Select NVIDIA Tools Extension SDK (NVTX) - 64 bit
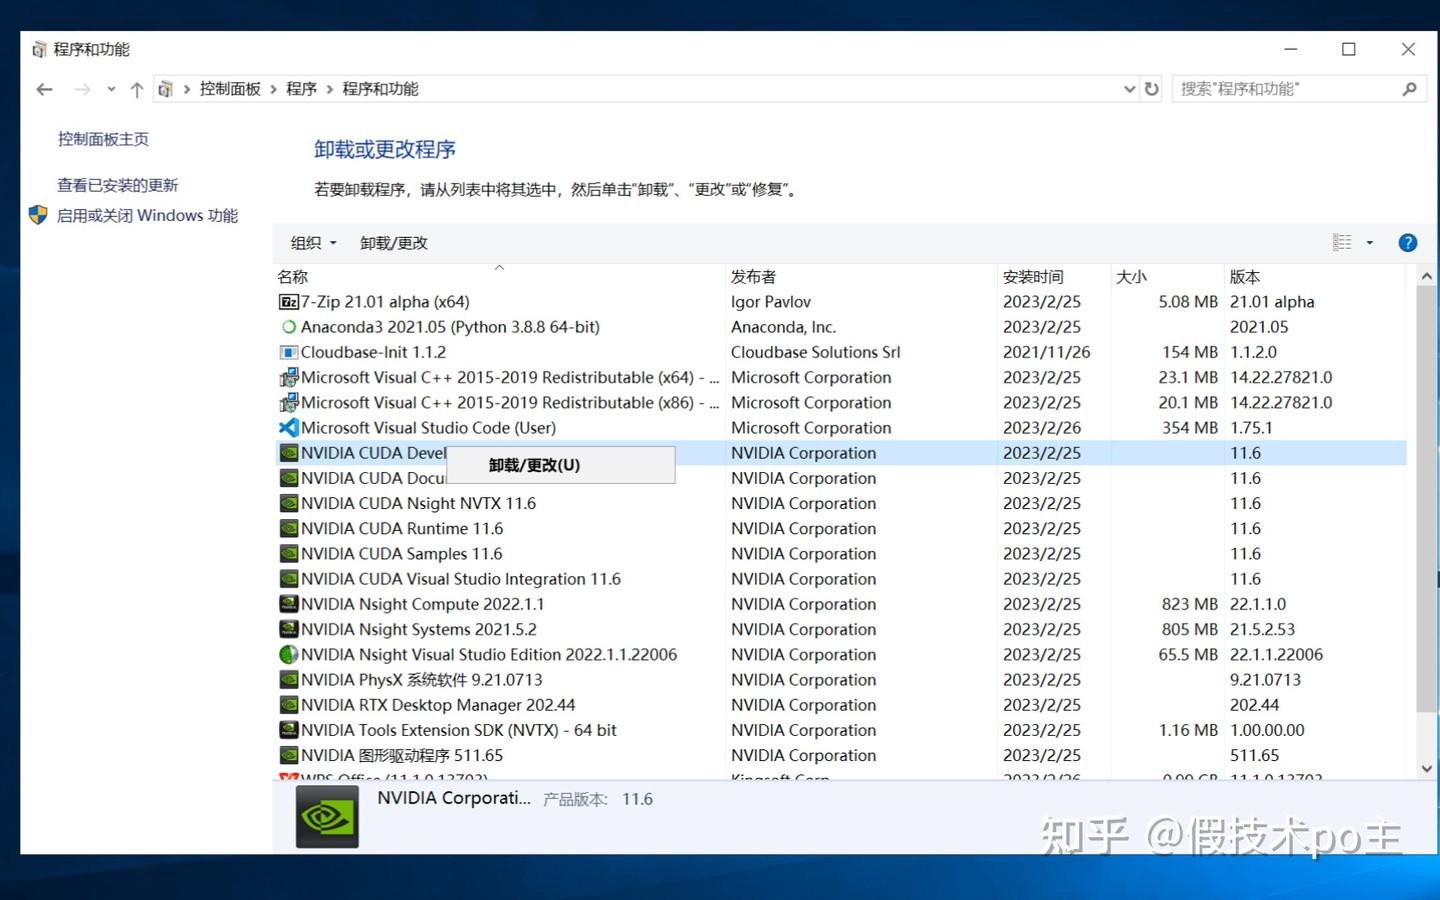 (x=840, y=730)
